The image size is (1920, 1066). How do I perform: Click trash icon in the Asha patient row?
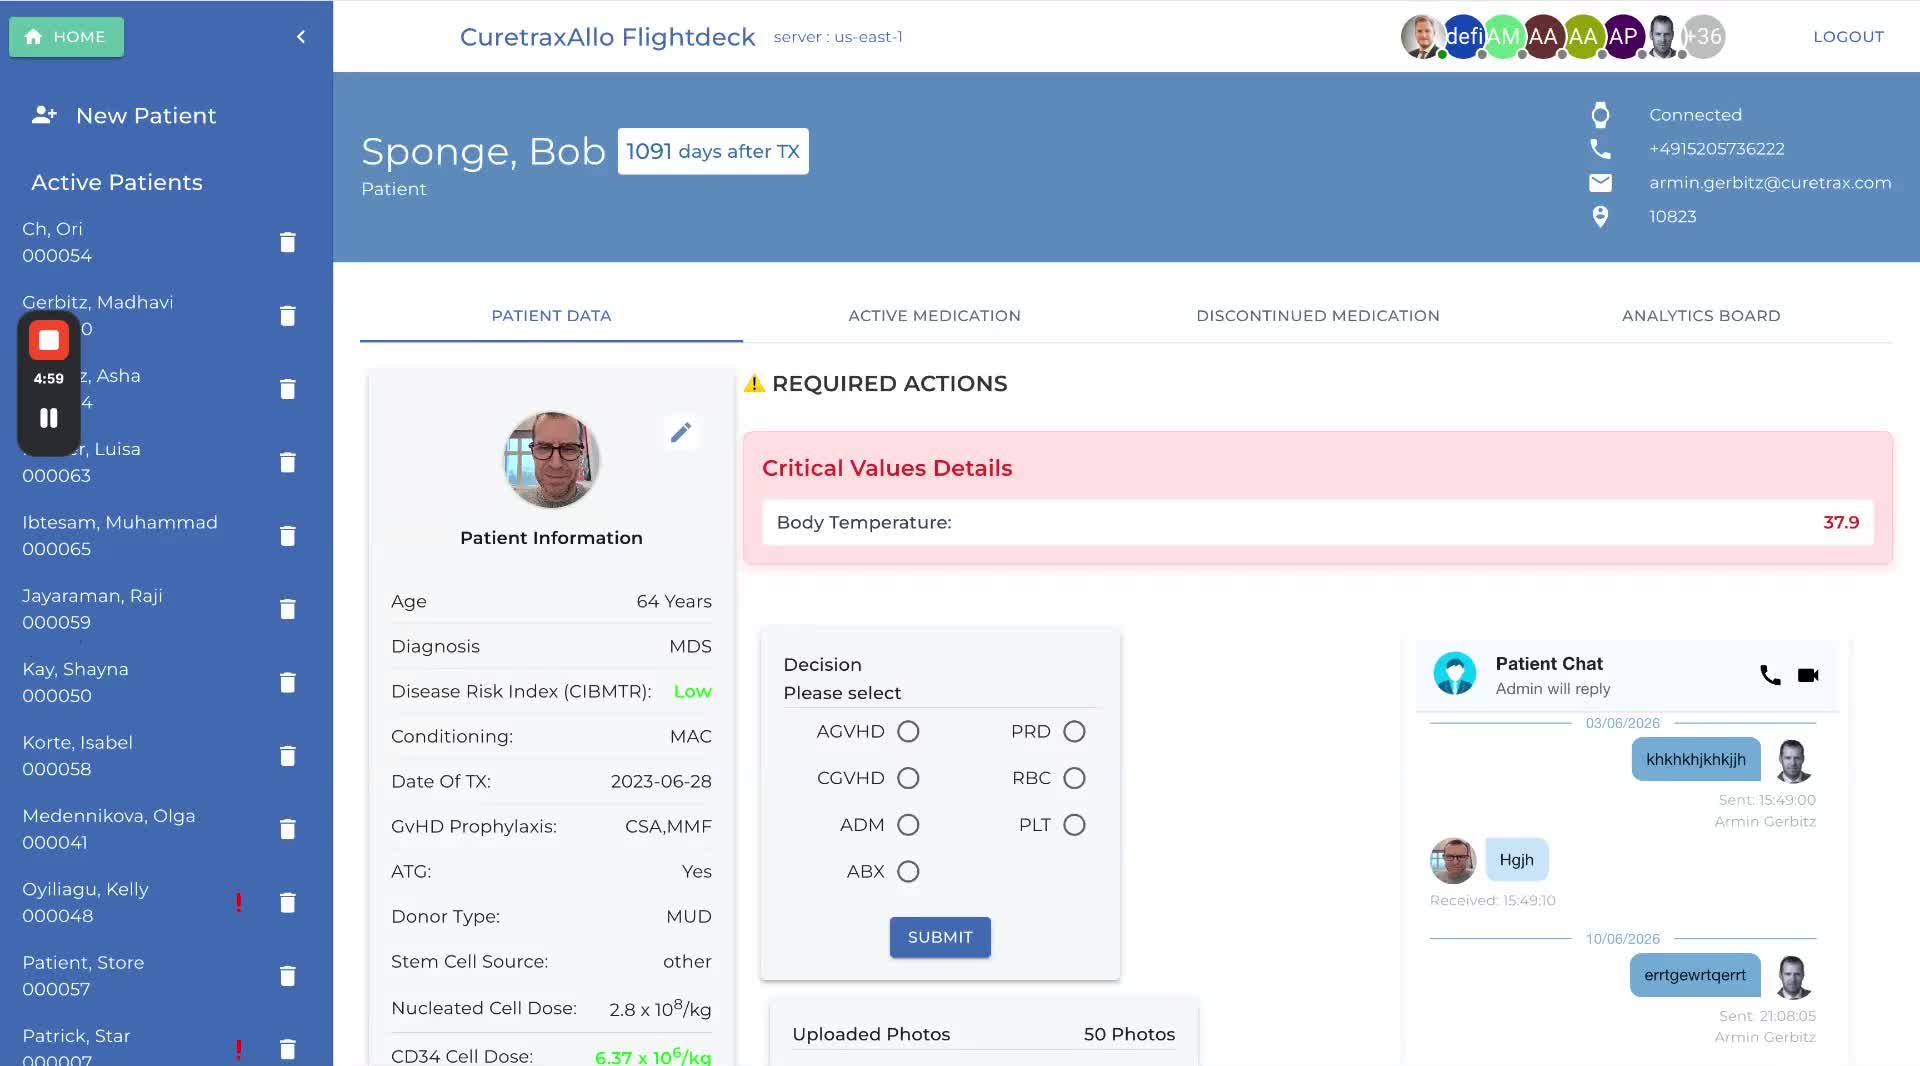pos(288,389)
